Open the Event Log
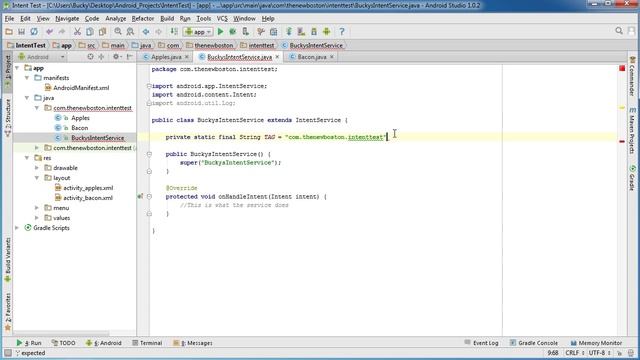640x360 pixels. coord(482,343)
